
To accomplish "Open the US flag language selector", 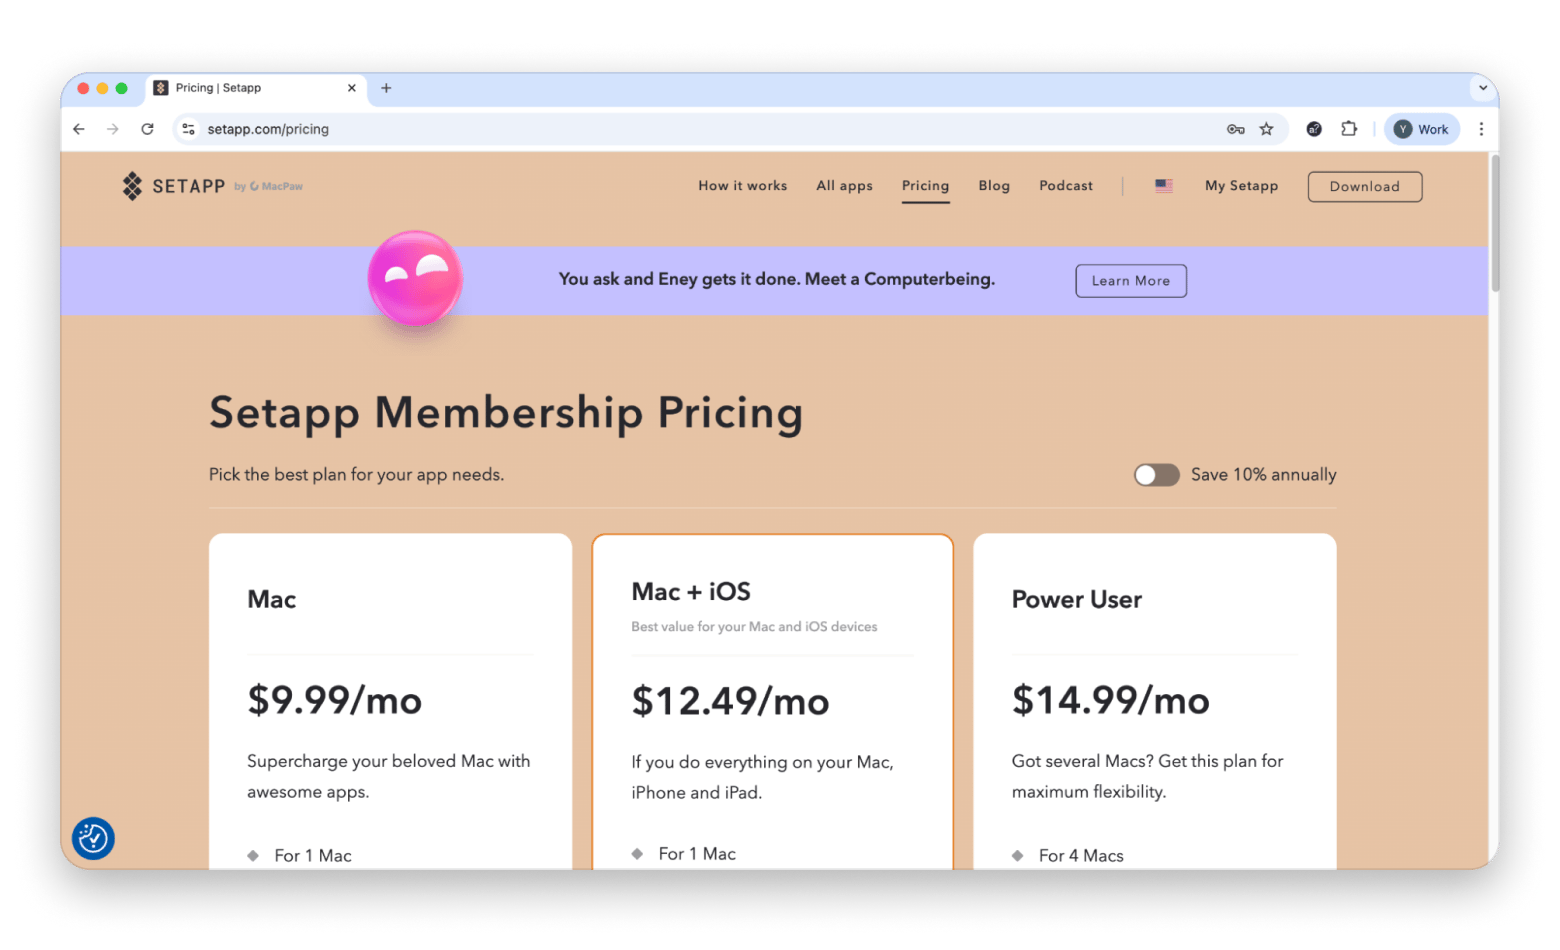I will [1164, 186].
